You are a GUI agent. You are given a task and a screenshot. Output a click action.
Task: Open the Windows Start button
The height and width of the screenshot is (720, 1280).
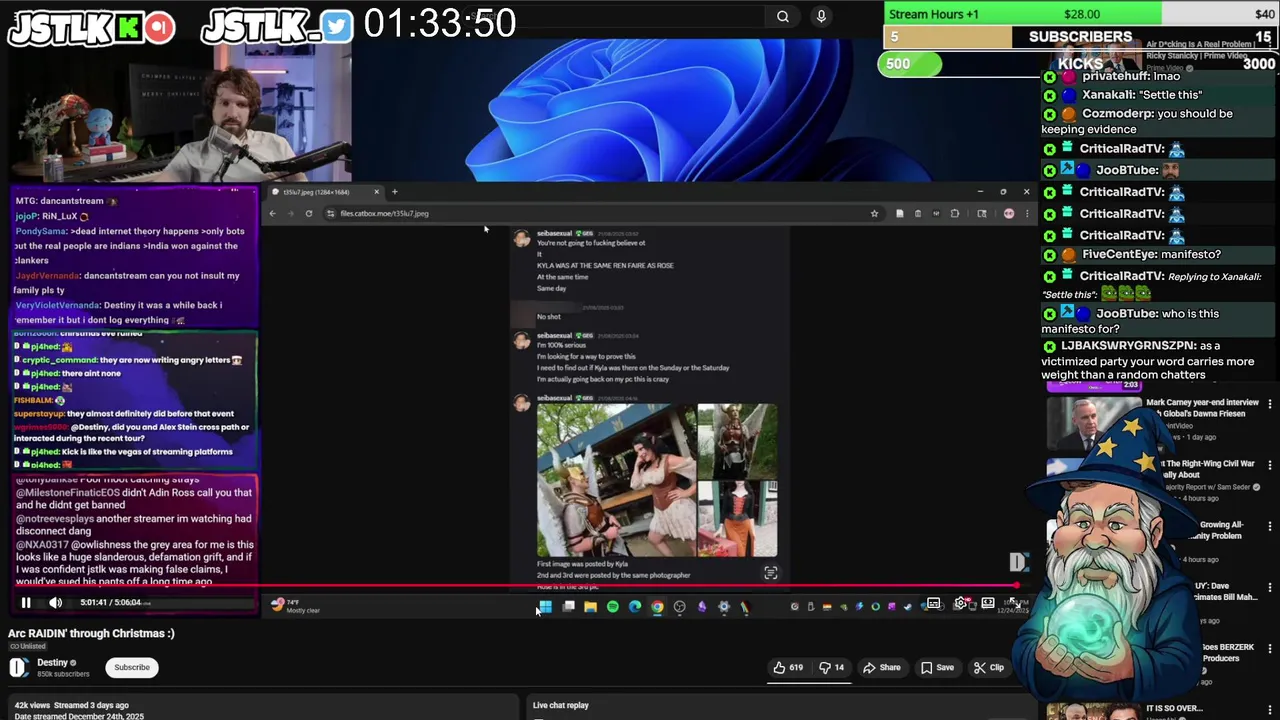(546, 606)
